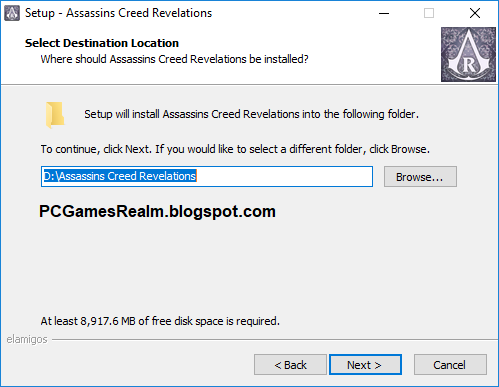This screenshot has width=499, height=387.
Task: Click the Setup - Assassins Creed Revelations title text
Action: 118,13
